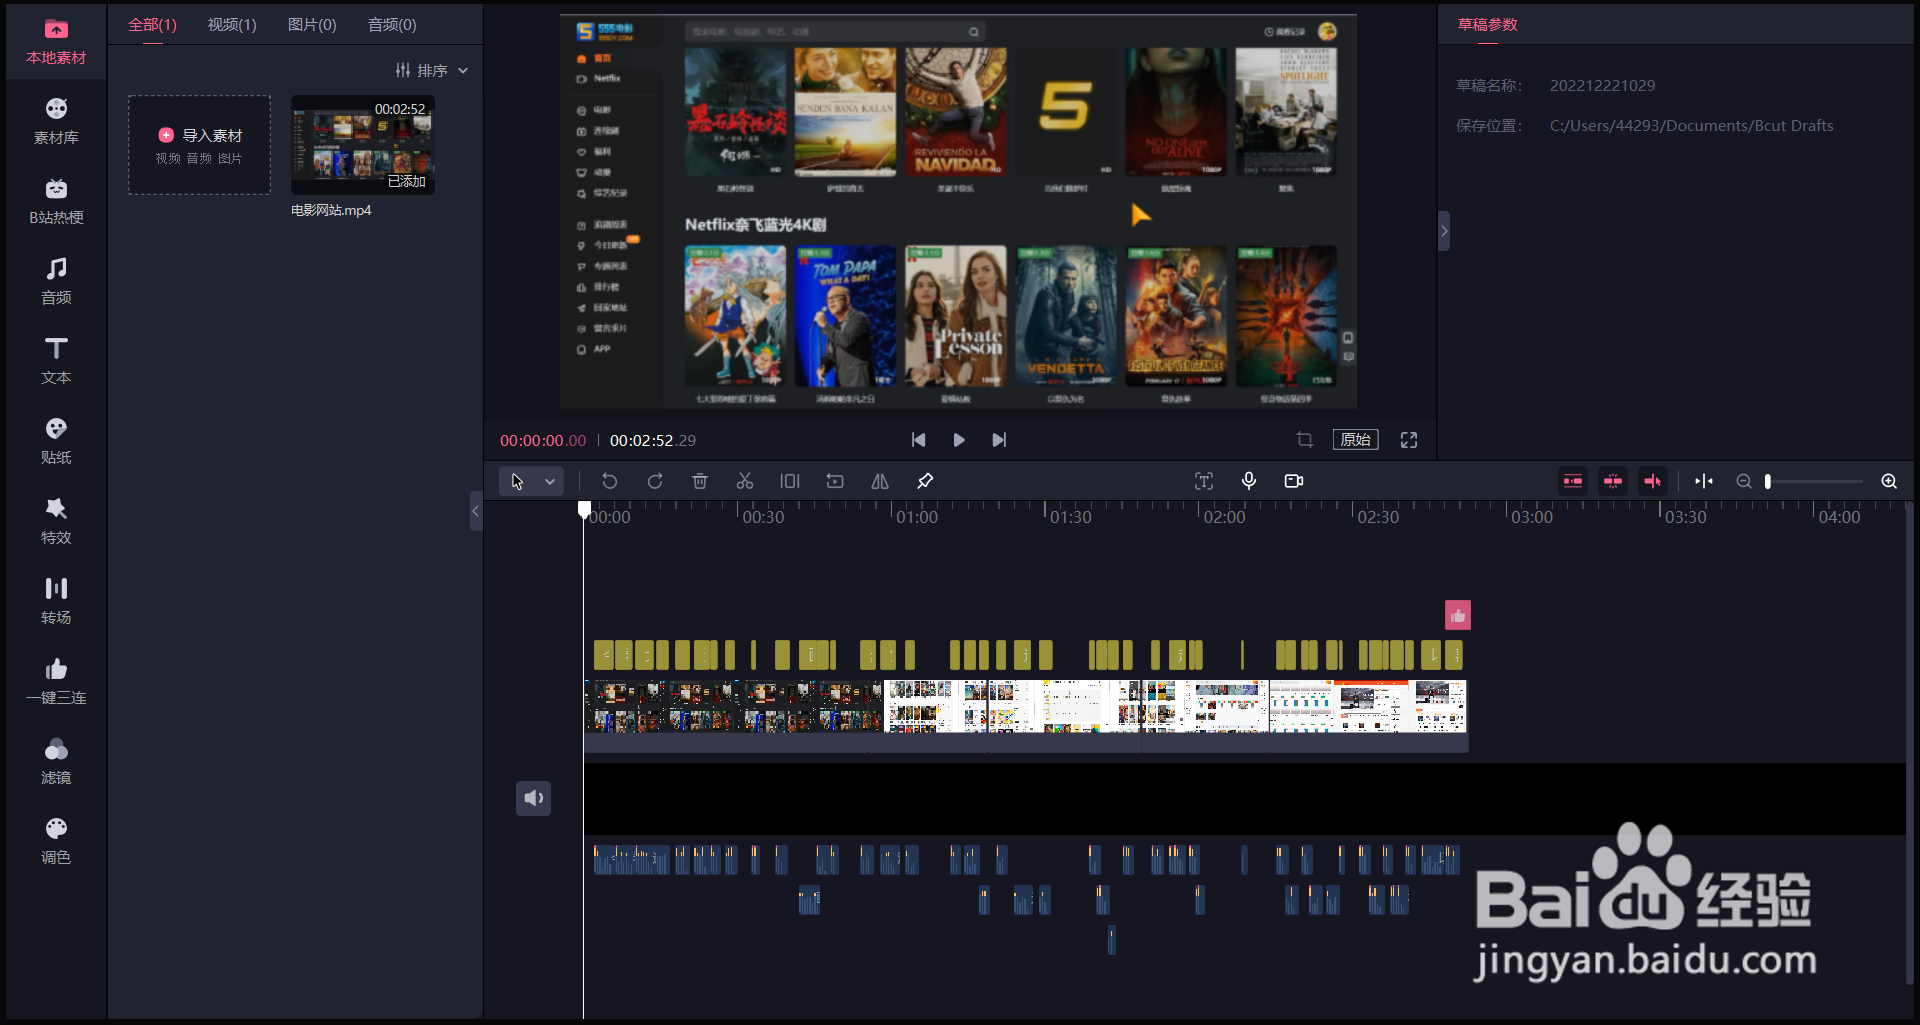Open the 一键三连 panel

coord(56,682)
